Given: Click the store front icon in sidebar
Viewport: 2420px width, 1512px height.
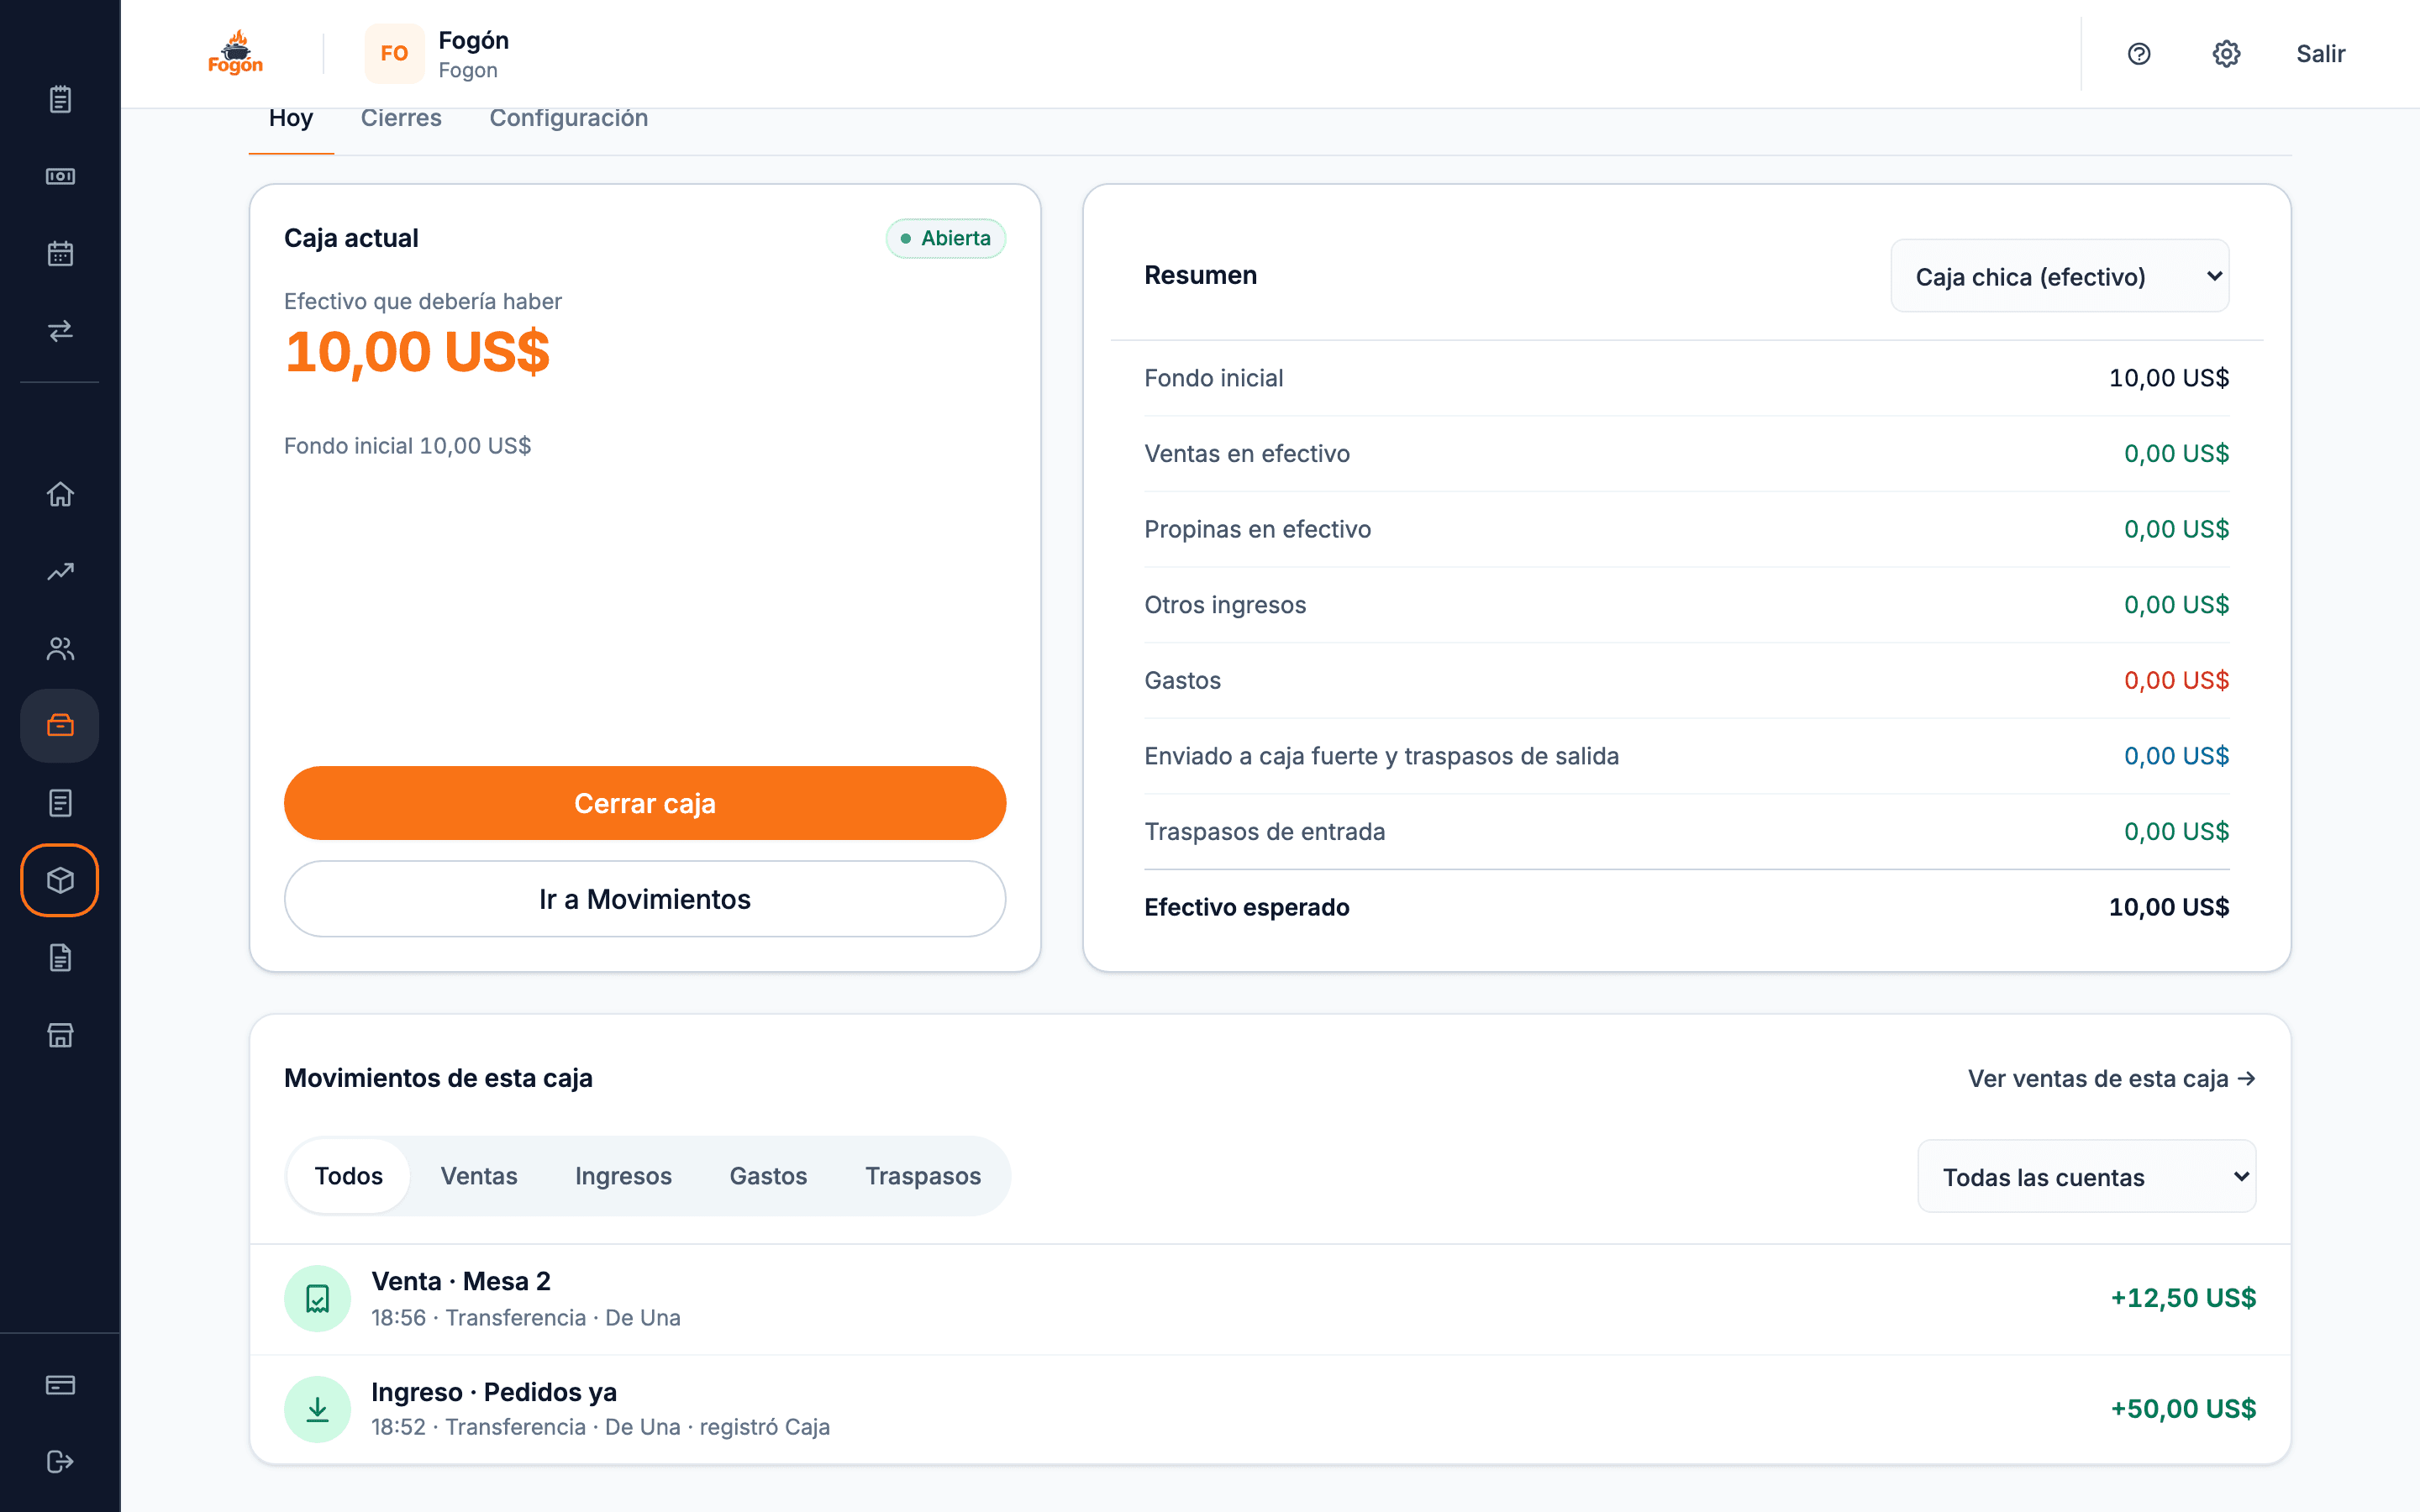Looking at the screenshot, I should pyautogui.click(x=60, y=1035).
